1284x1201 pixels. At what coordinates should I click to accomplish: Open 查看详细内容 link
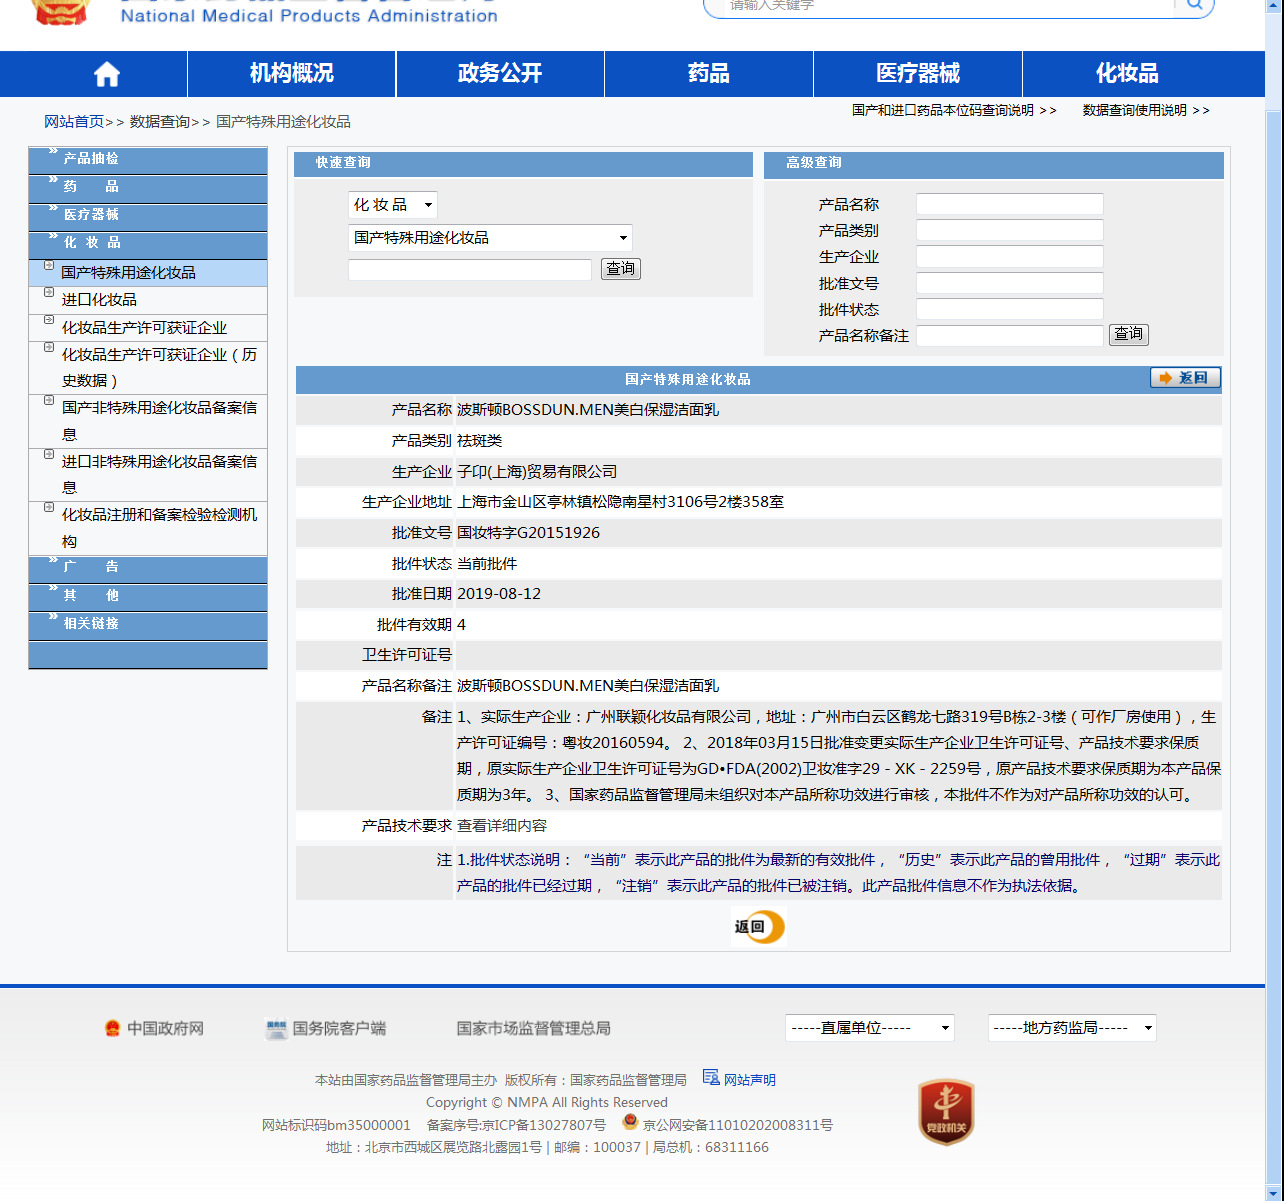pyautogui.click(x=502, y=826)
